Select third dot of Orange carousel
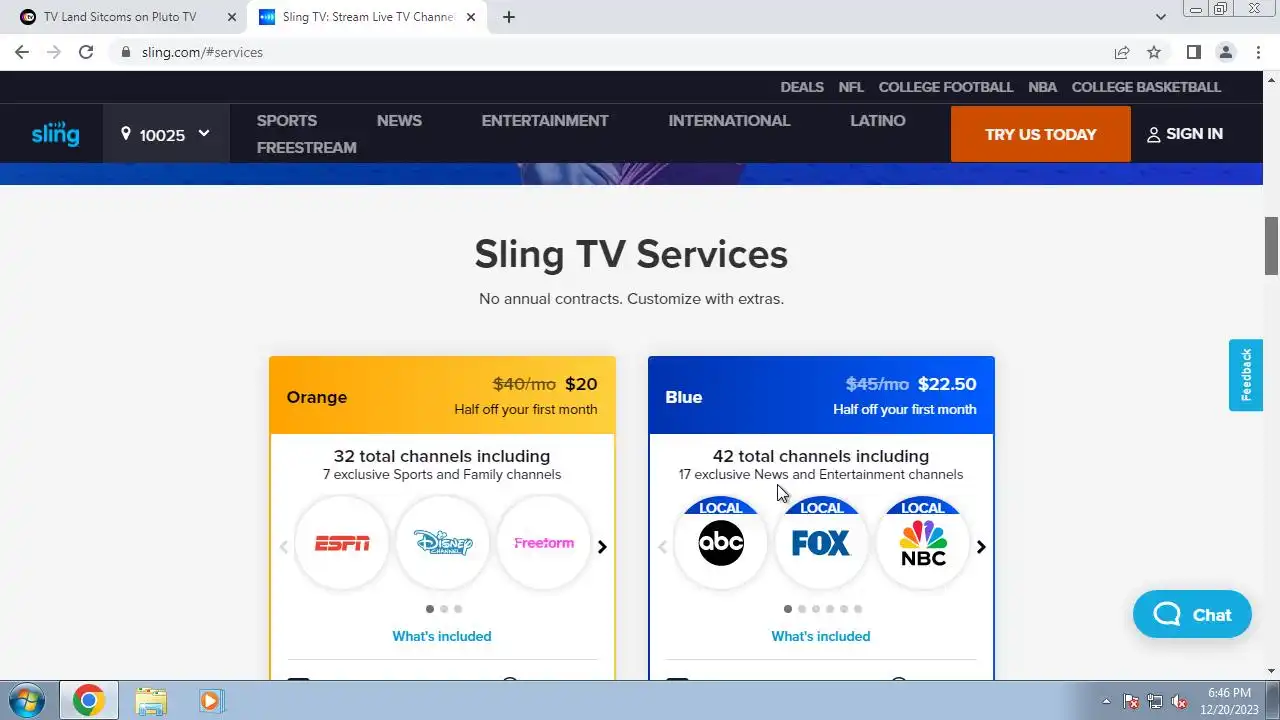The image size is (1280, 720). tap(458, 609)
